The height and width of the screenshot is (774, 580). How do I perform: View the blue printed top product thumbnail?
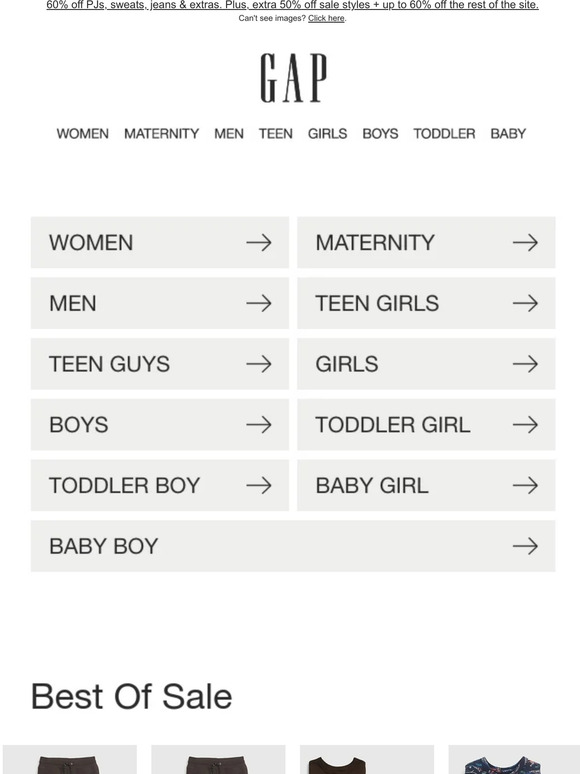pyautogui.click(x=514, y=760)
